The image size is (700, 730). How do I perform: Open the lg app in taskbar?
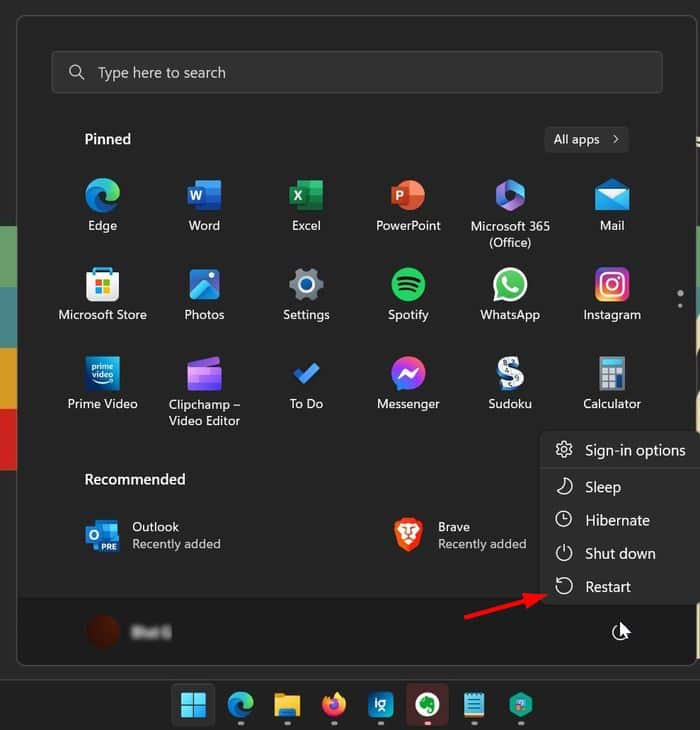pyautogui.click(x=381, y=705)
